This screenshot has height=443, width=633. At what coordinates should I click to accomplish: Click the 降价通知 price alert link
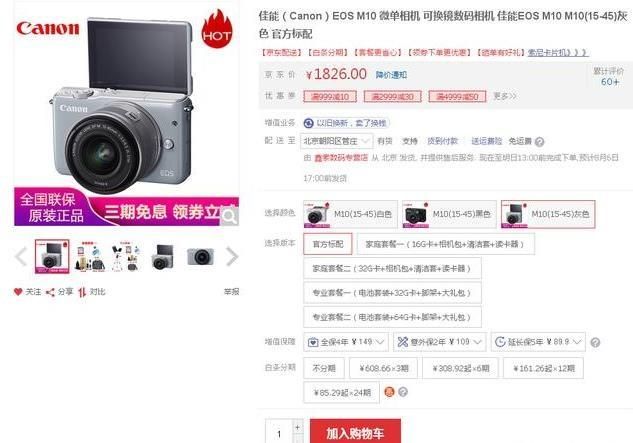coord(391,75)
